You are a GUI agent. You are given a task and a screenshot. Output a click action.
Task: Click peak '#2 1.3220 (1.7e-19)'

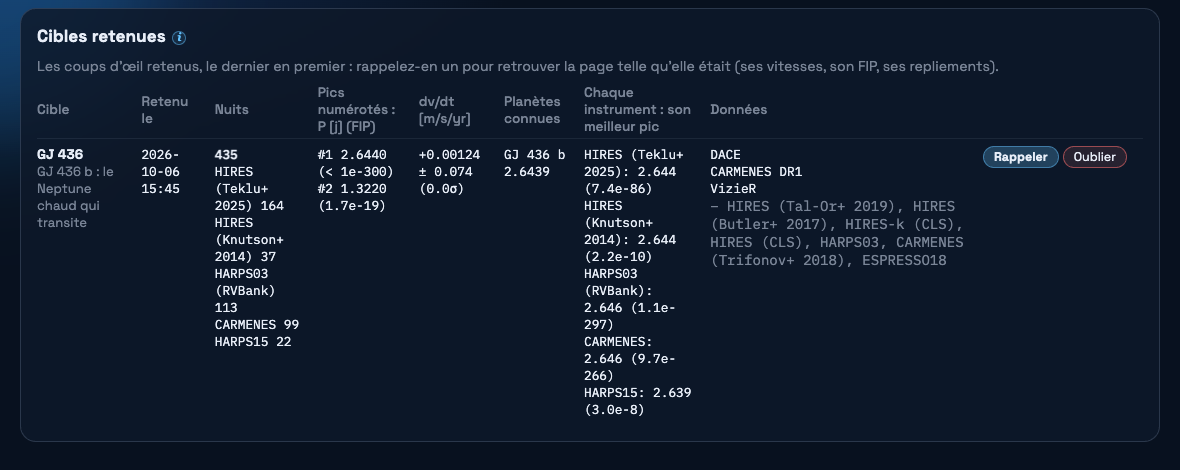pyautogui.click(x=352, y=197)
